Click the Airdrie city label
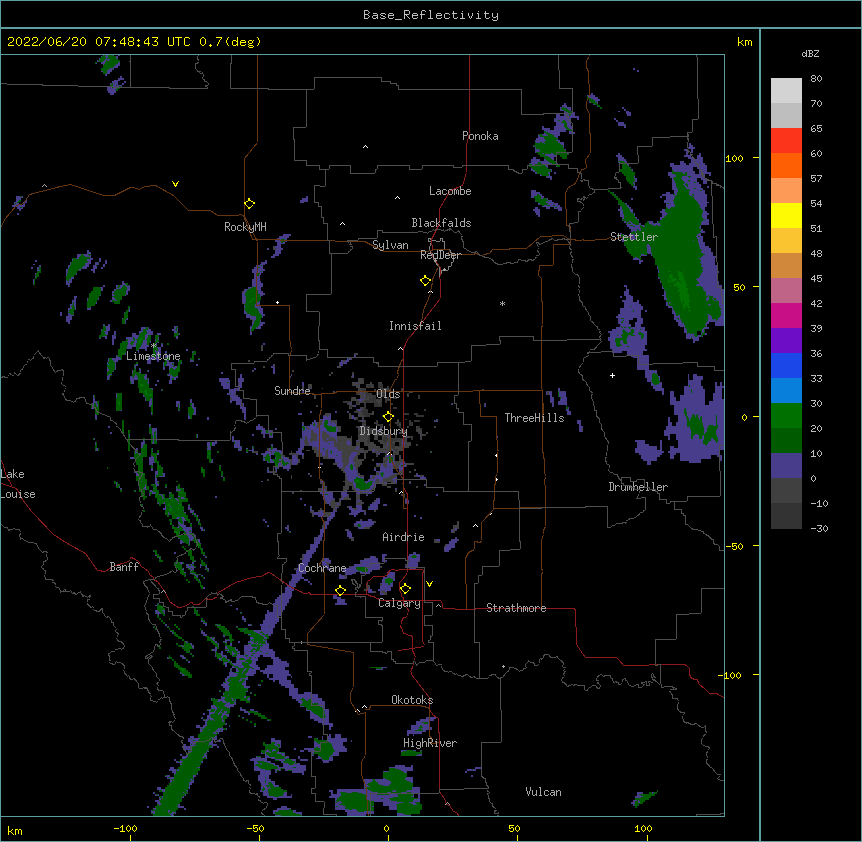This screenshot has height=842, width=862. coord(403,537)
